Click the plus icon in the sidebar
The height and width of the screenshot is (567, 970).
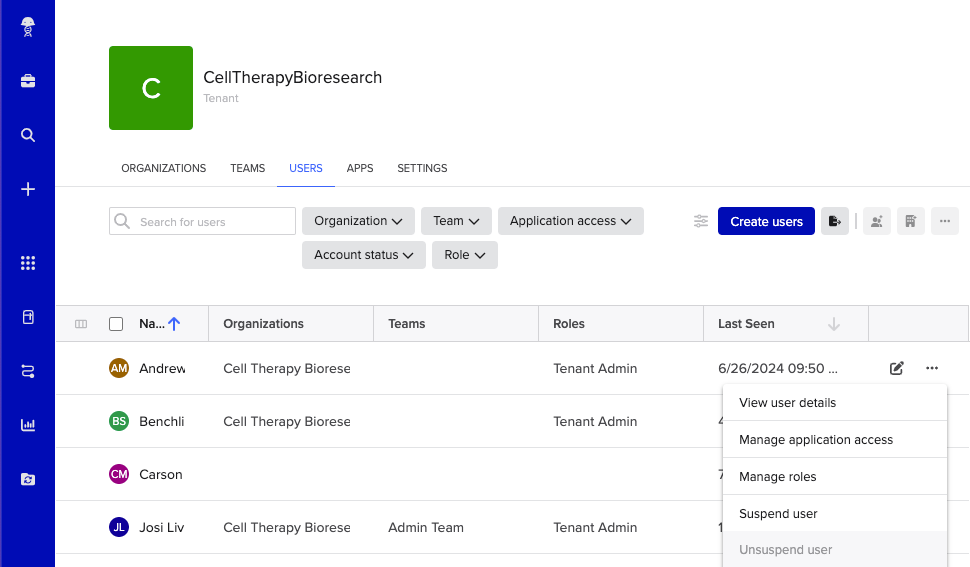[x=28, y=189]
